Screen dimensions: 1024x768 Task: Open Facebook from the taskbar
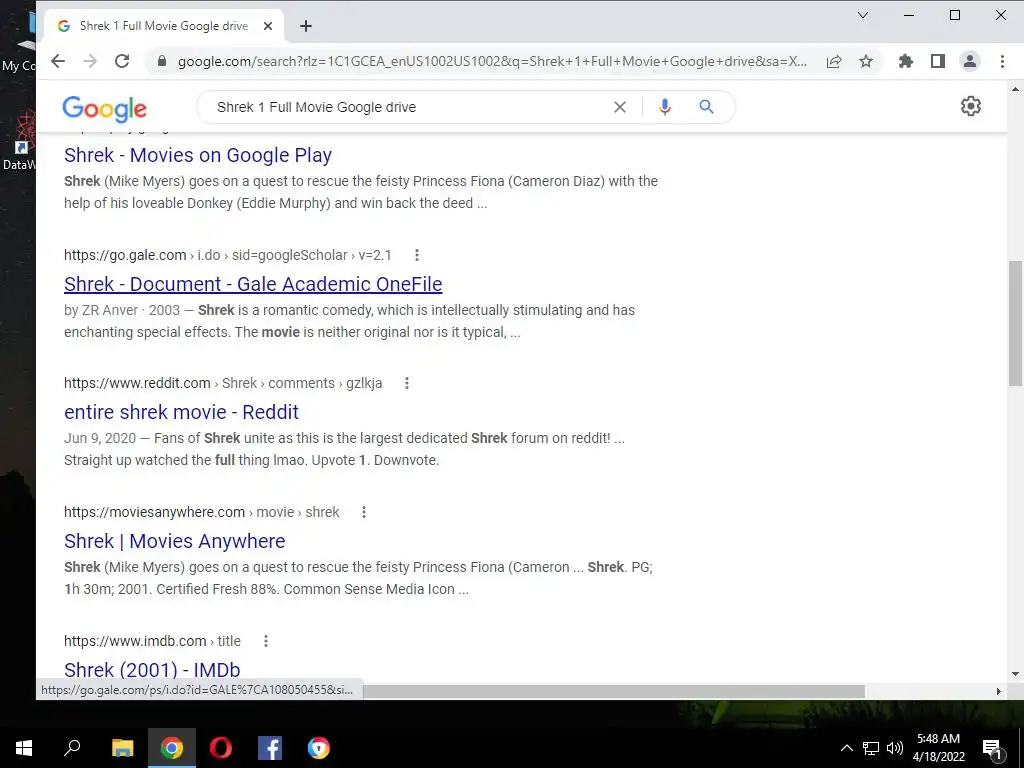tap(270, 748)
